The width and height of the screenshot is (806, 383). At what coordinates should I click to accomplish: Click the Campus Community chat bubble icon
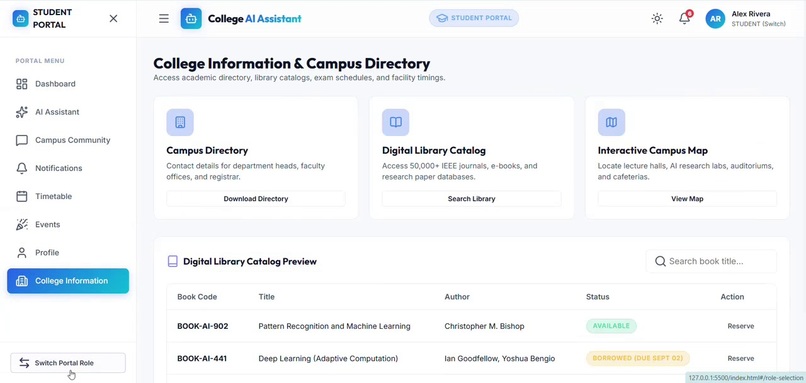[x=22, y=140]
